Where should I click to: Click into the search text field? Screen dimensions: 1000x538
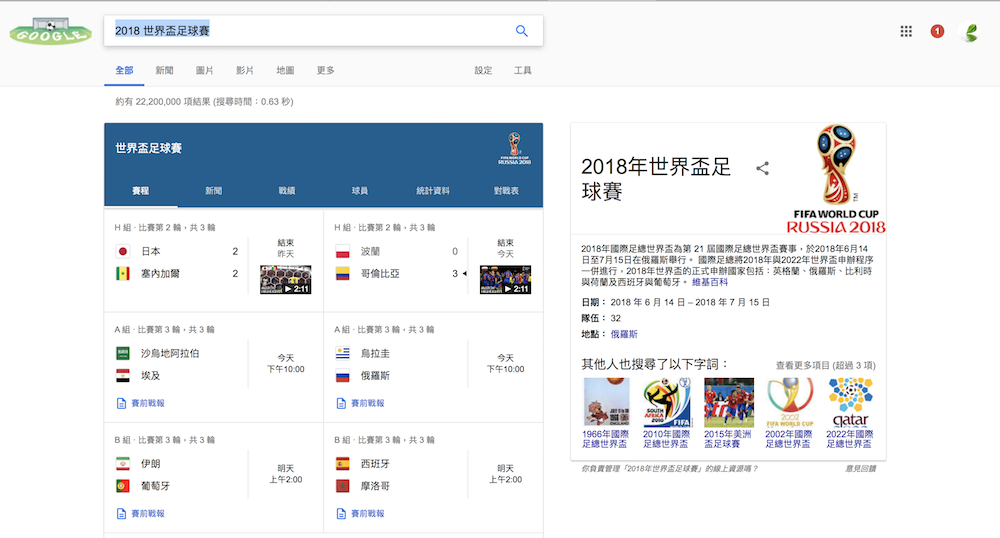tap(309, 31)
